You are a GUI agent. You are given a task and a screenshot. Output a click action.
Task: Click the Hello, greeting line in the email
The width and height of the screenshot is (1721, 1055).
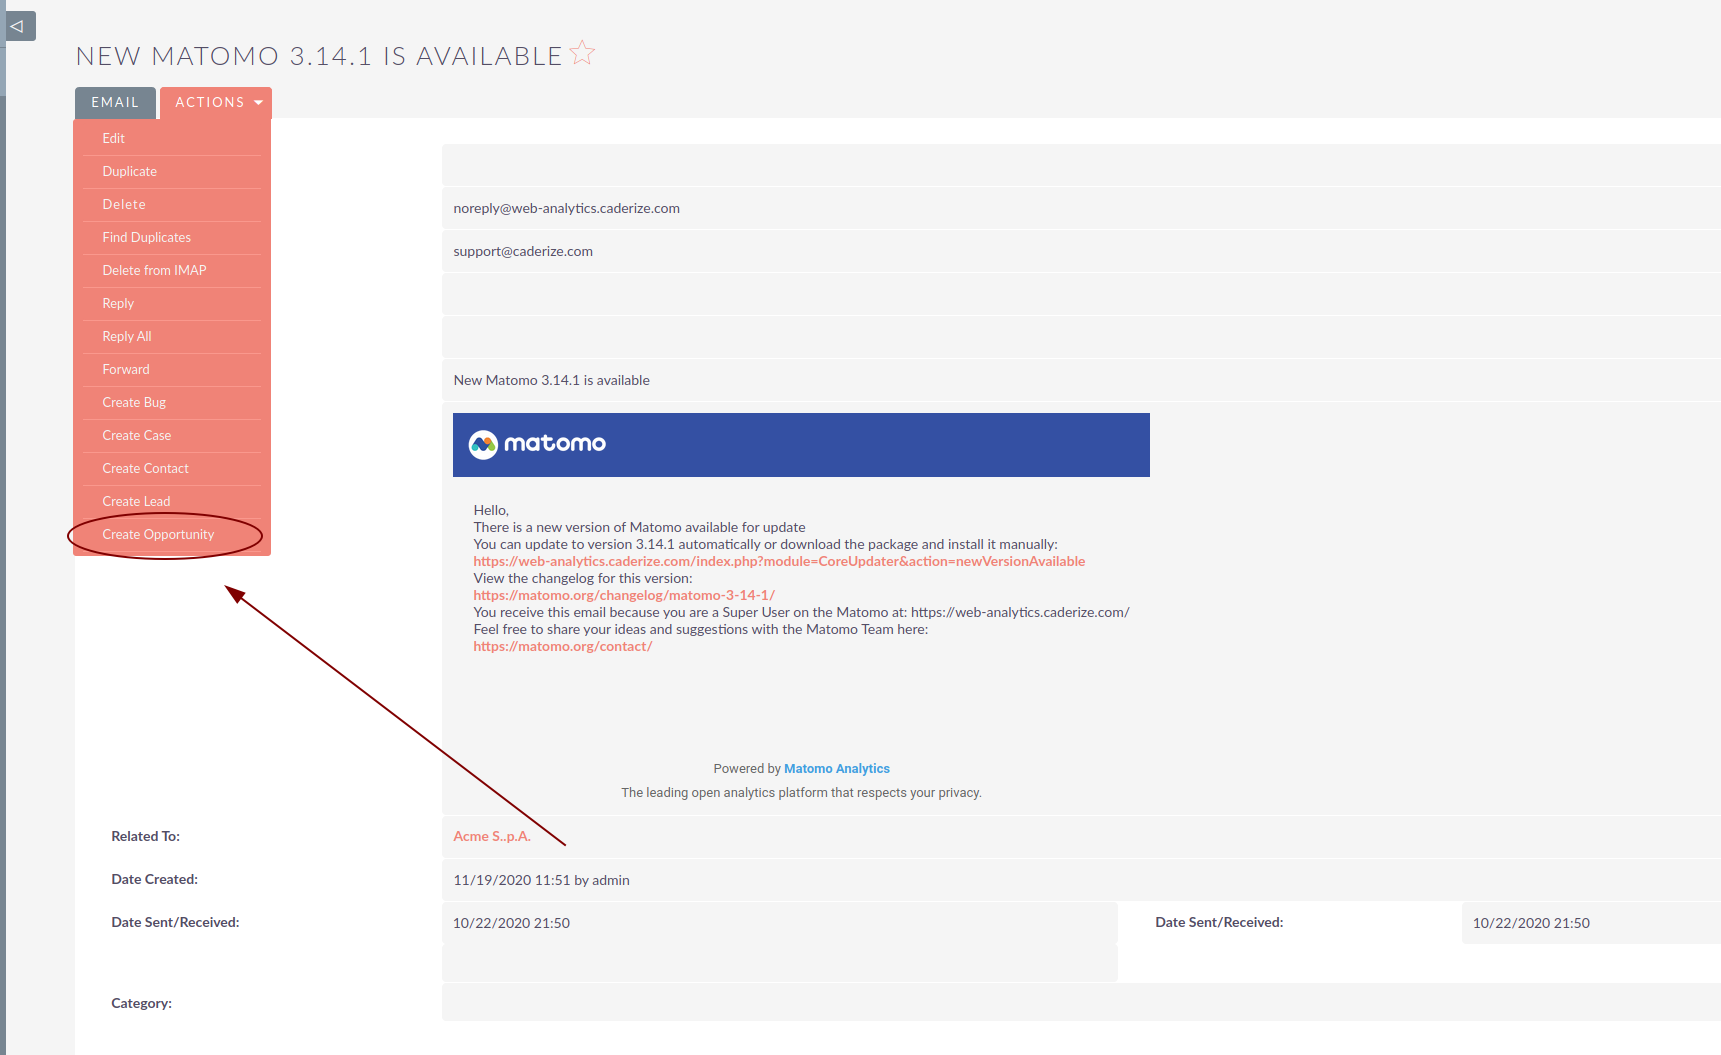491,511
